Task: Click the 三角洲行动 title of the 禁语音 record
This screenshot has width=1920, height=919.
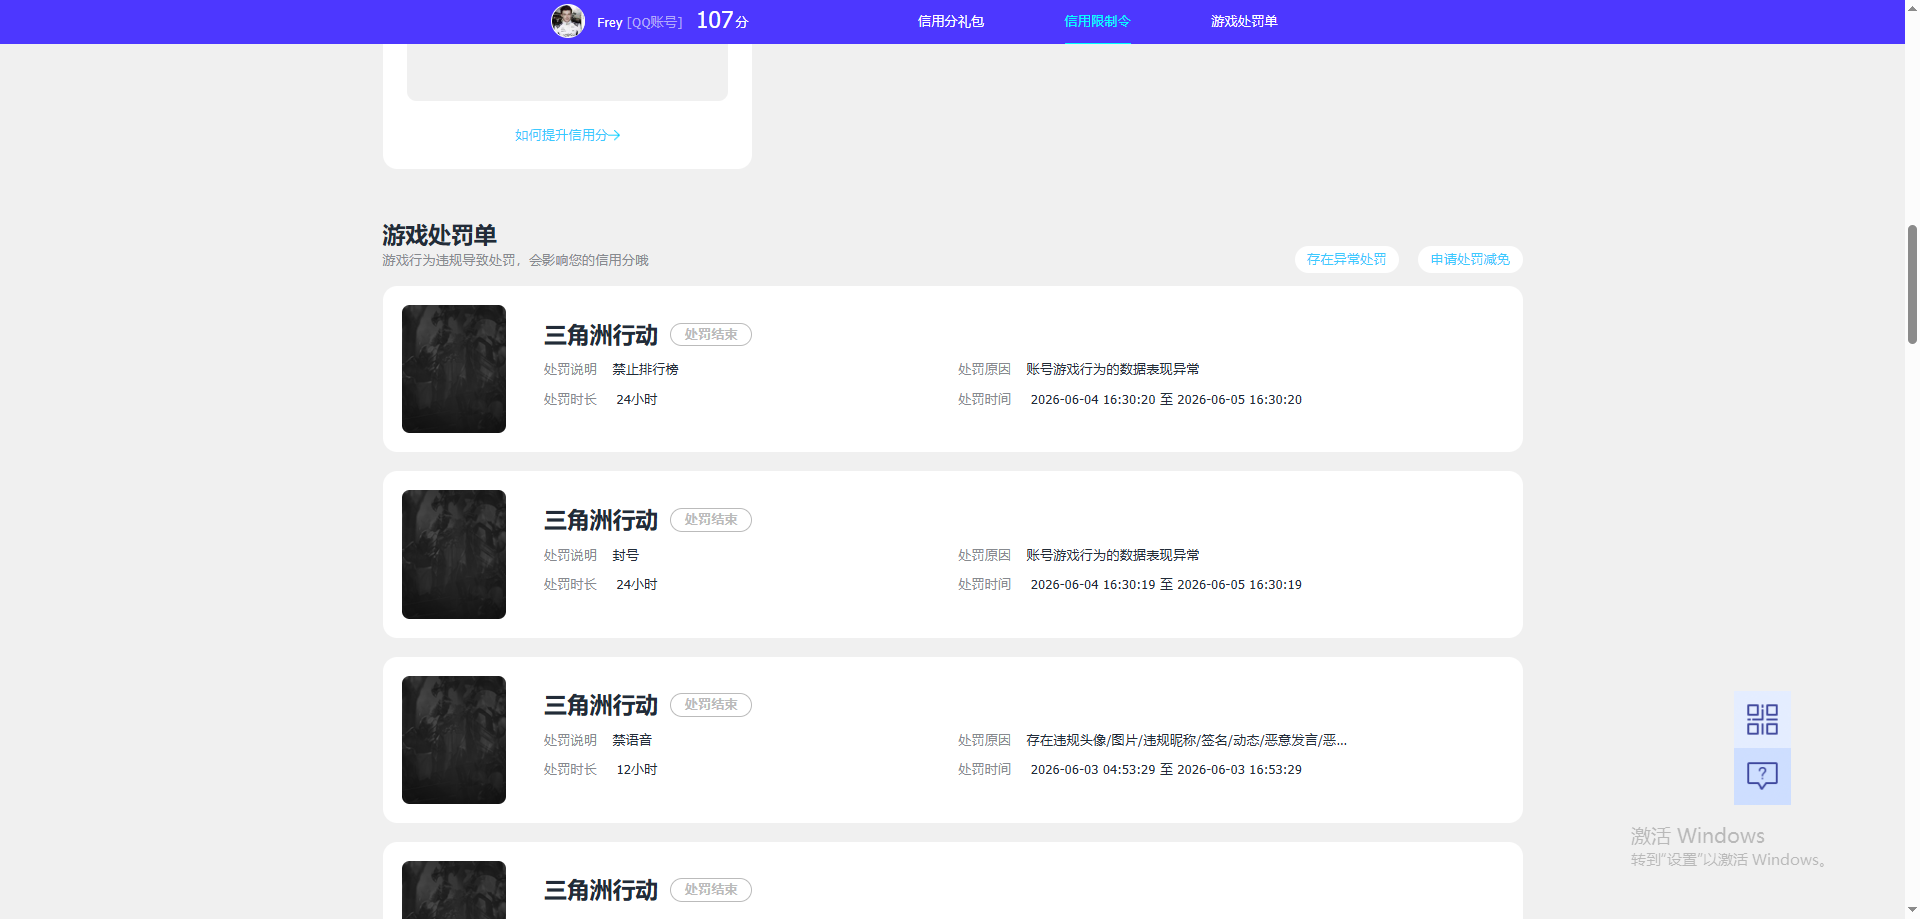Action: click(601, 705)
